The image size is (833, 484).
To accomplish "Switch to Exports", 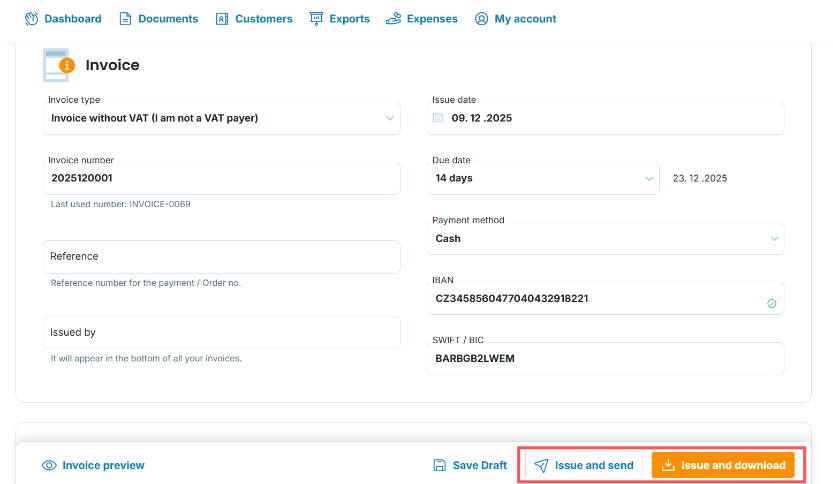I will pos(340,19).
